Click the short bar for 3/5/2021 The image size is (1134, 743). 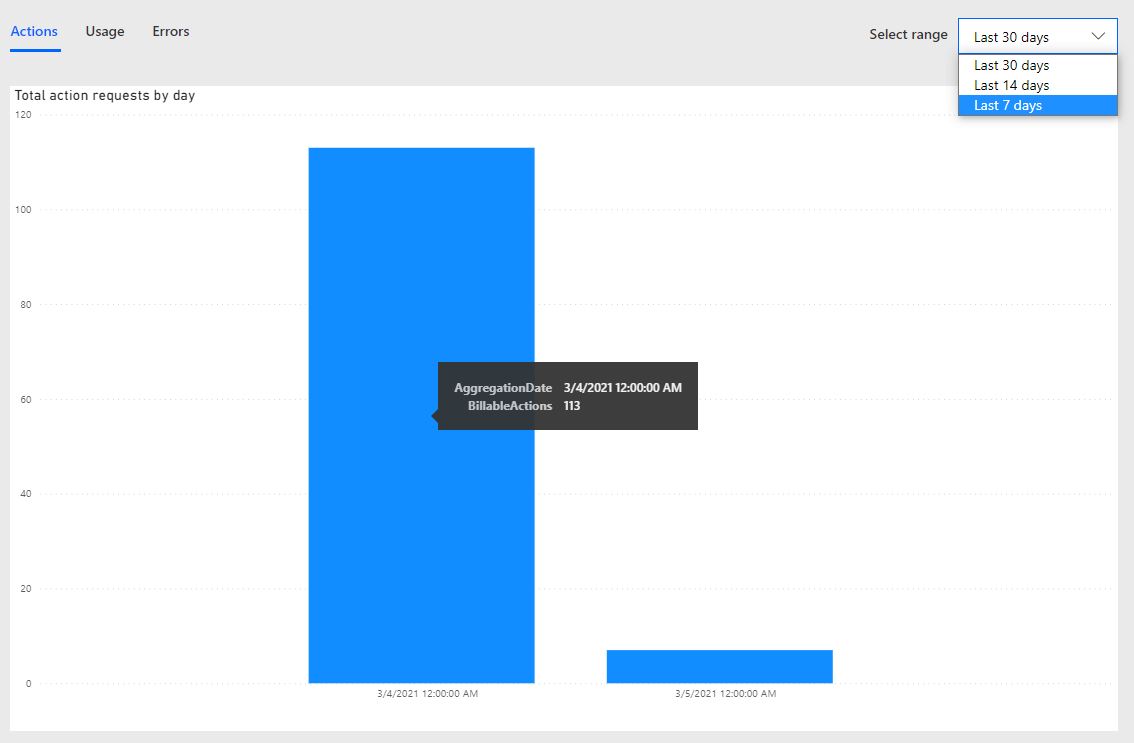click(x=719, y=665)
